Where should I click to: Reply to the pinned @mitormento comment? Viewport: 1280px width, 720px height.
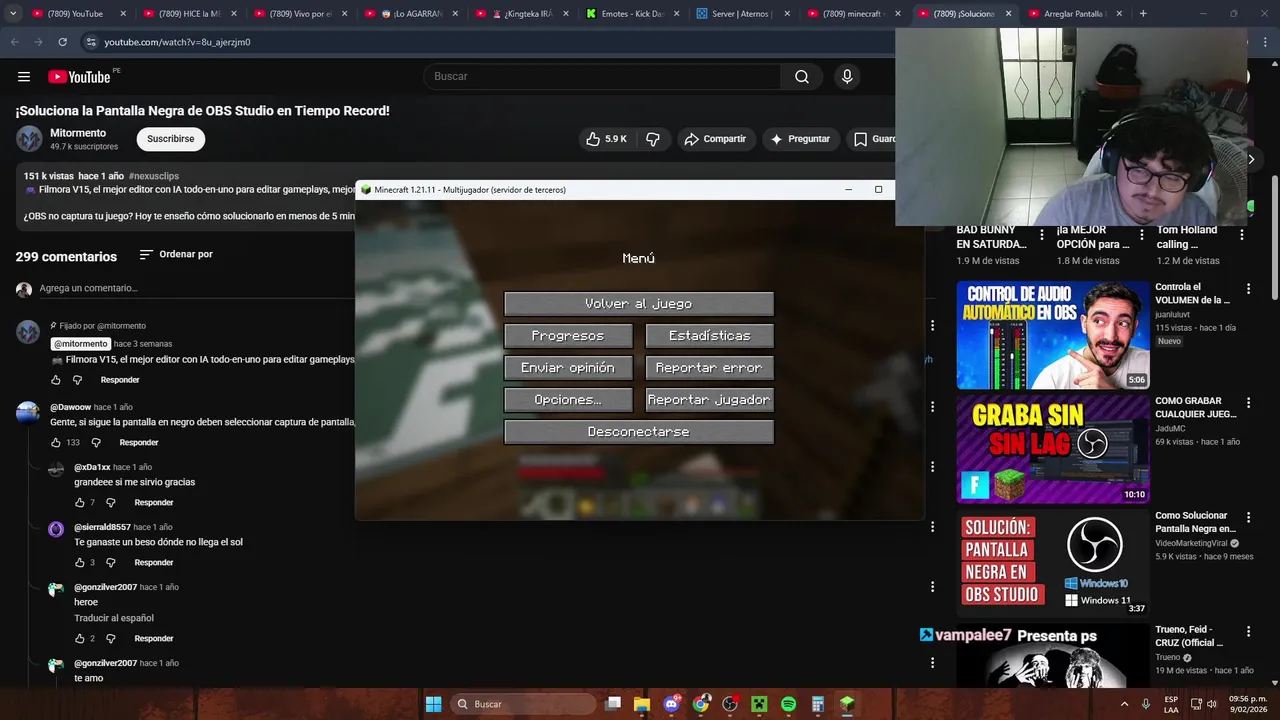click(x=120, y=380)
